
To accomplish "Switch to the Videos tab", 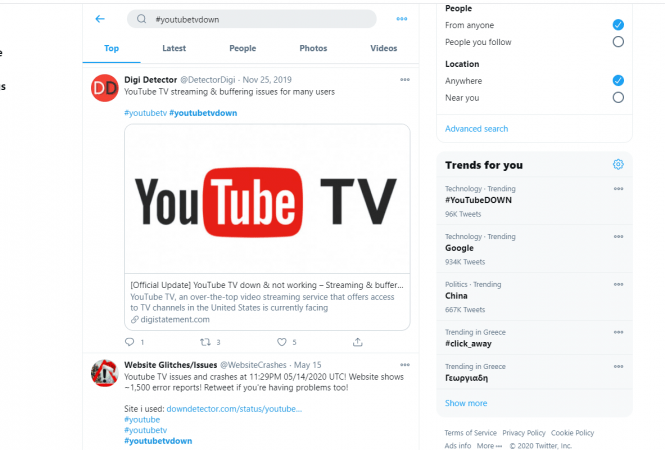I will 384,48.
